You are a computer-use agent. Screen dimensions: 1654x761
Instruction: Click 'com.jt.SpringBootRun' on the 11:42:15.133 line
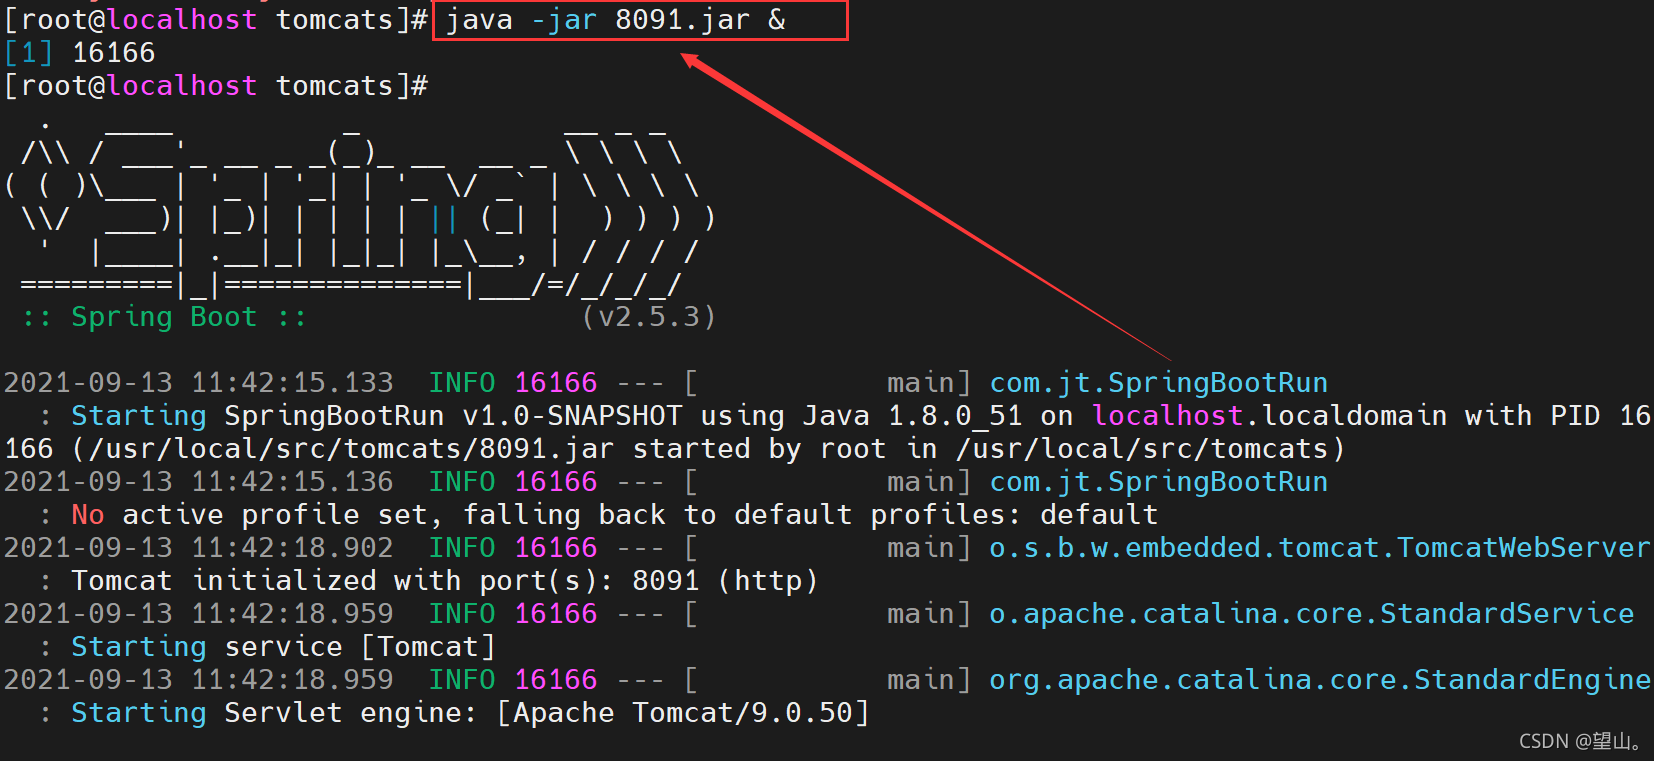click(1159, 383)
